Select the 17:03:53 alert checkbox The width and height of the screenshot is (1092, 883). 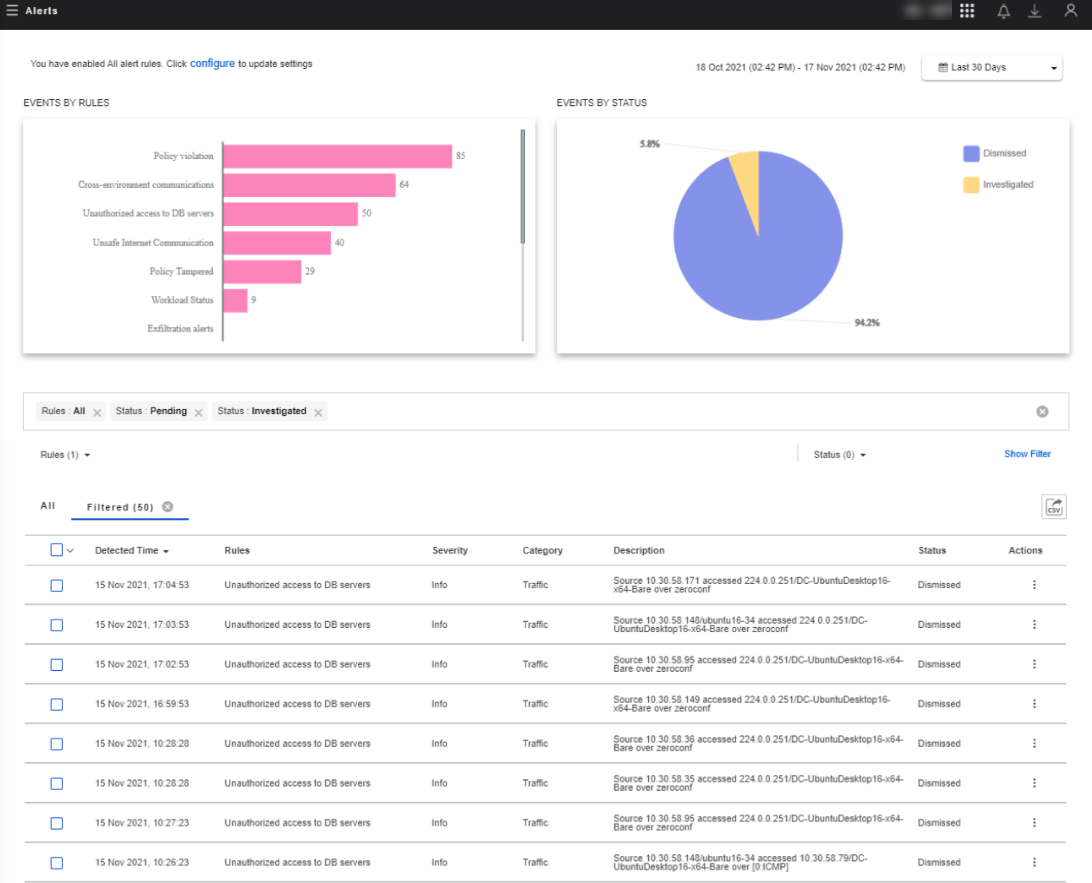pos(56,625)
